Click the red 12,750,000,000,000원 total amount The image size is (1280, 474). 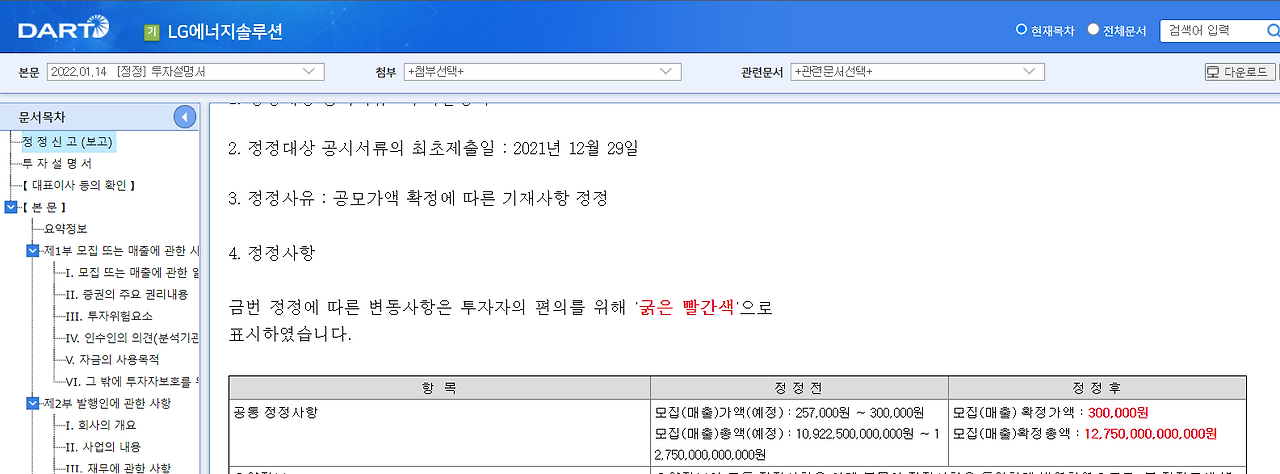[1150, 434]
